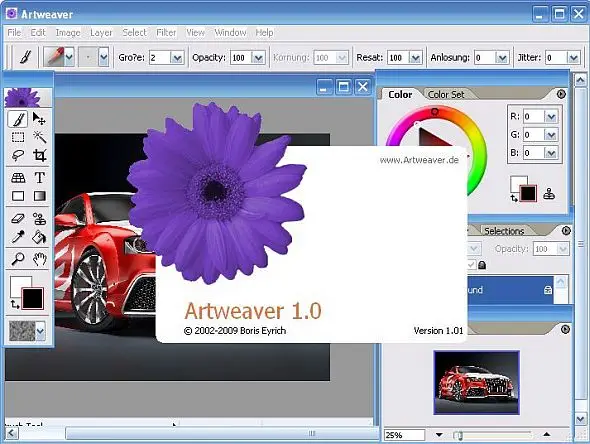Open the Color panel options menu

(x=561, y=94)
